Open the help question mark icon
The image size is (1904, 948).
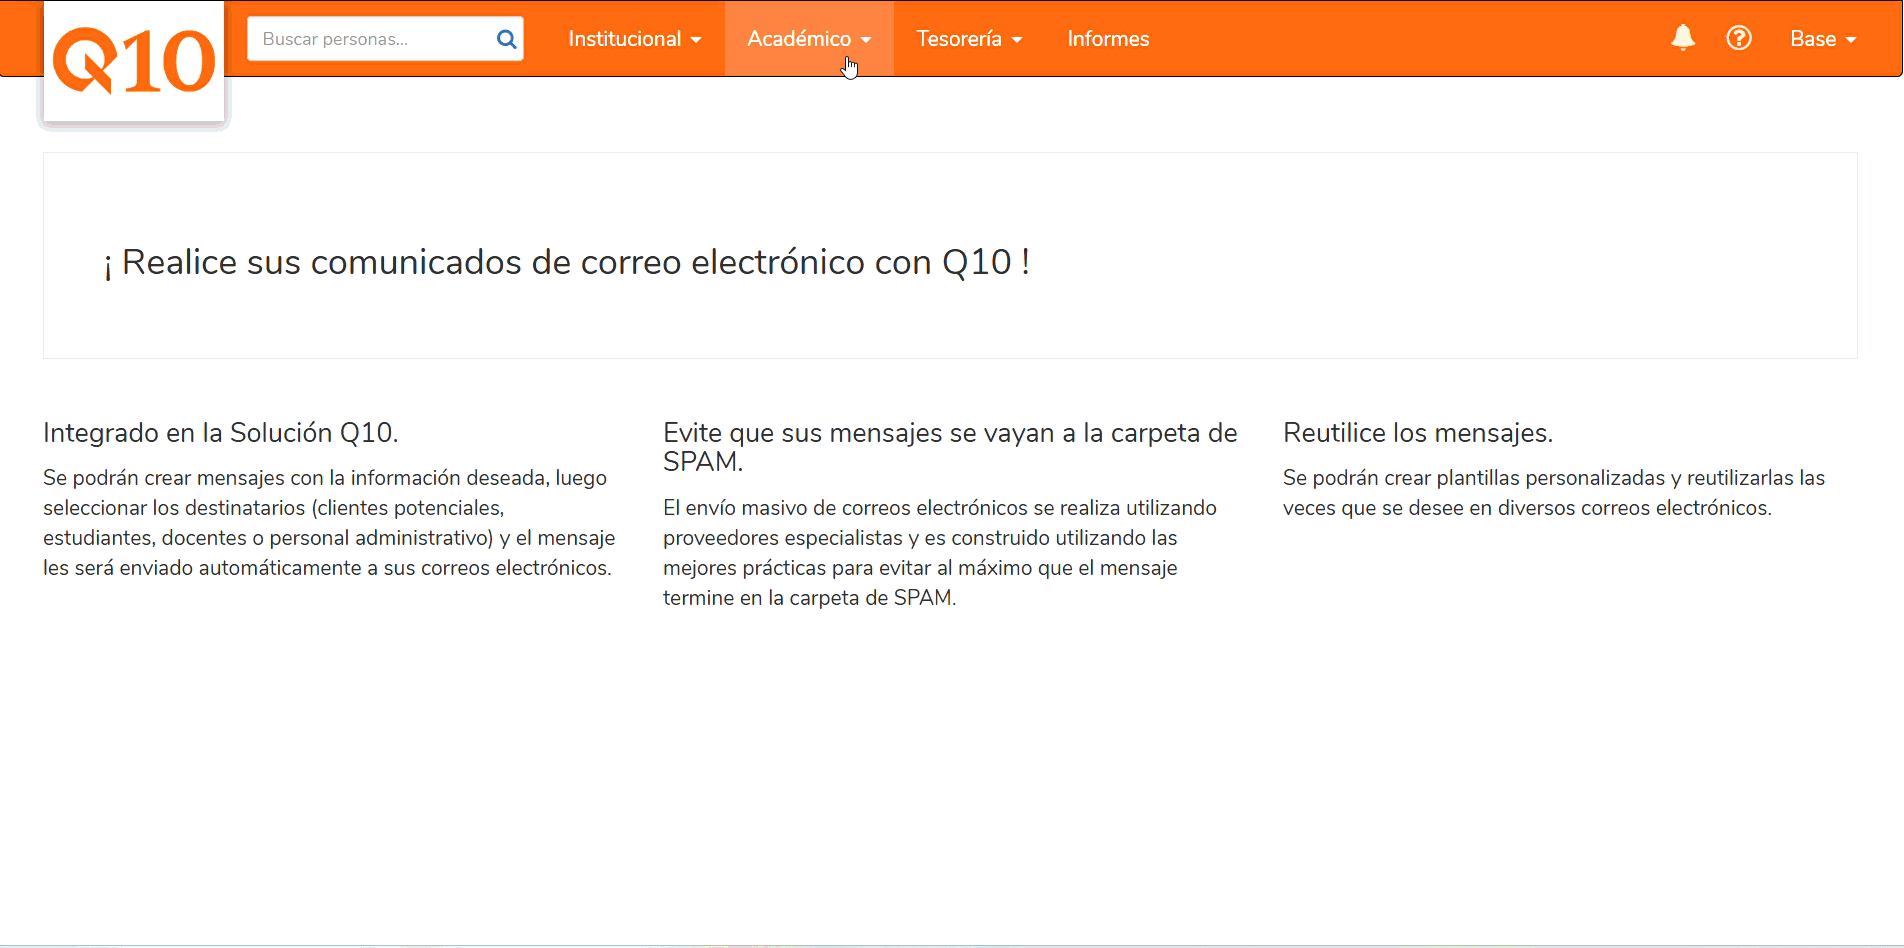pyautogui.click(x=1739, y=38)
